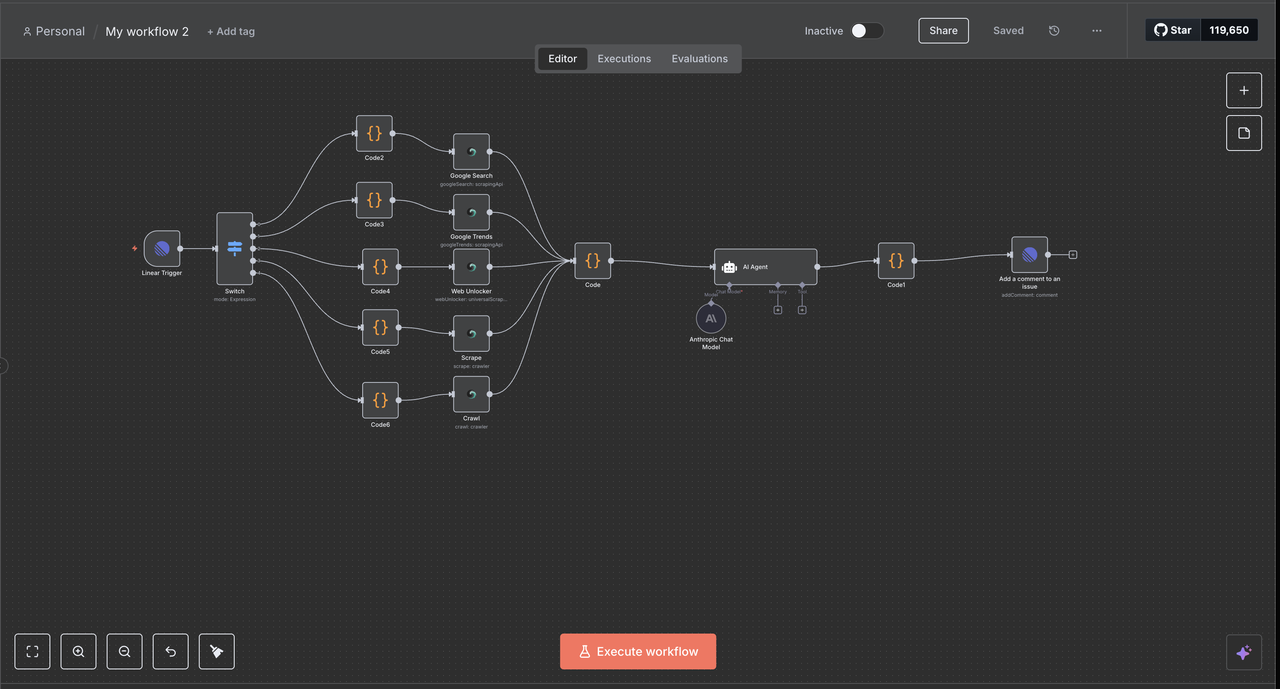1280x689 pixels.
Task: Zoom out of the canvas
Action: pyautogui.click(x=124, y=651)
